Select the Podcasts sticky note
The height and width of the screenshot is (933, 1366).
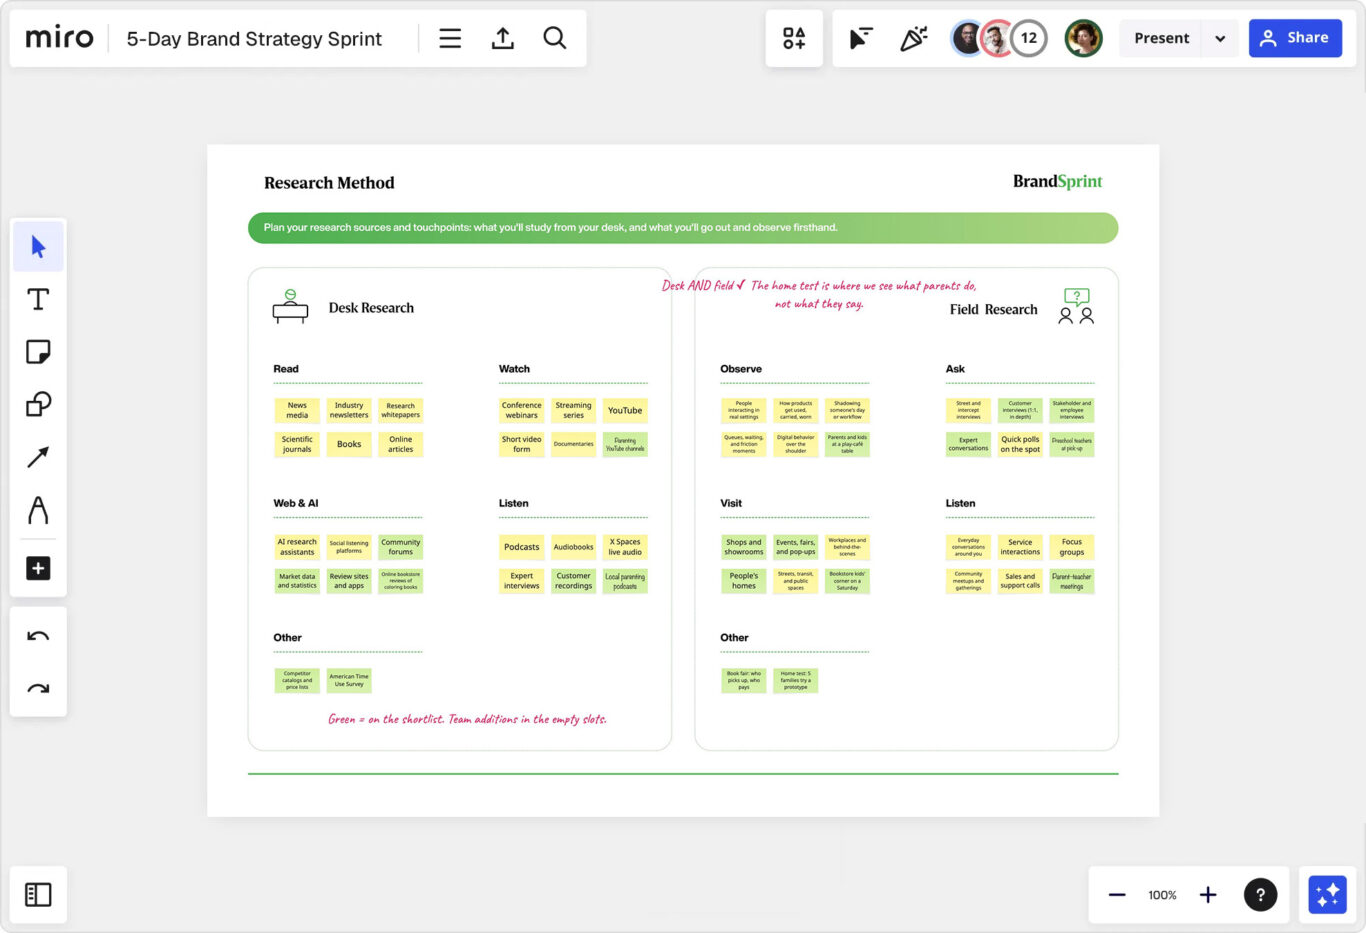pyautogui.click(x=522, y=547)
